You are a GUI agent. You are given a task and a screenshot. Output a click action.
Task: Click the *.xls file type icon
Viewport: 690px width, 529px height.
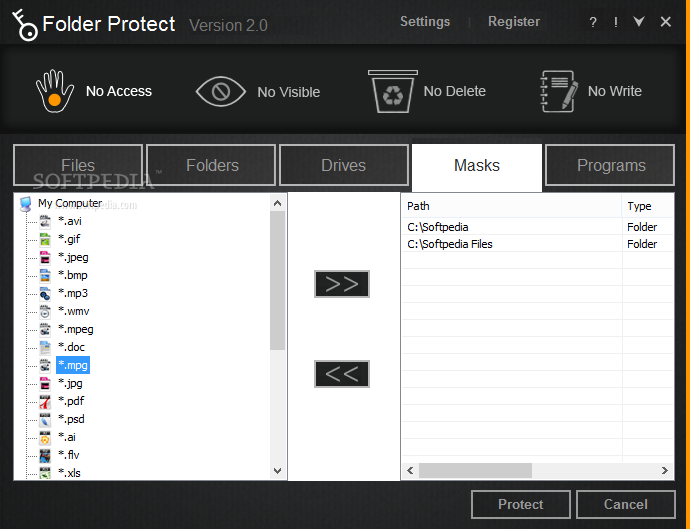45,473
